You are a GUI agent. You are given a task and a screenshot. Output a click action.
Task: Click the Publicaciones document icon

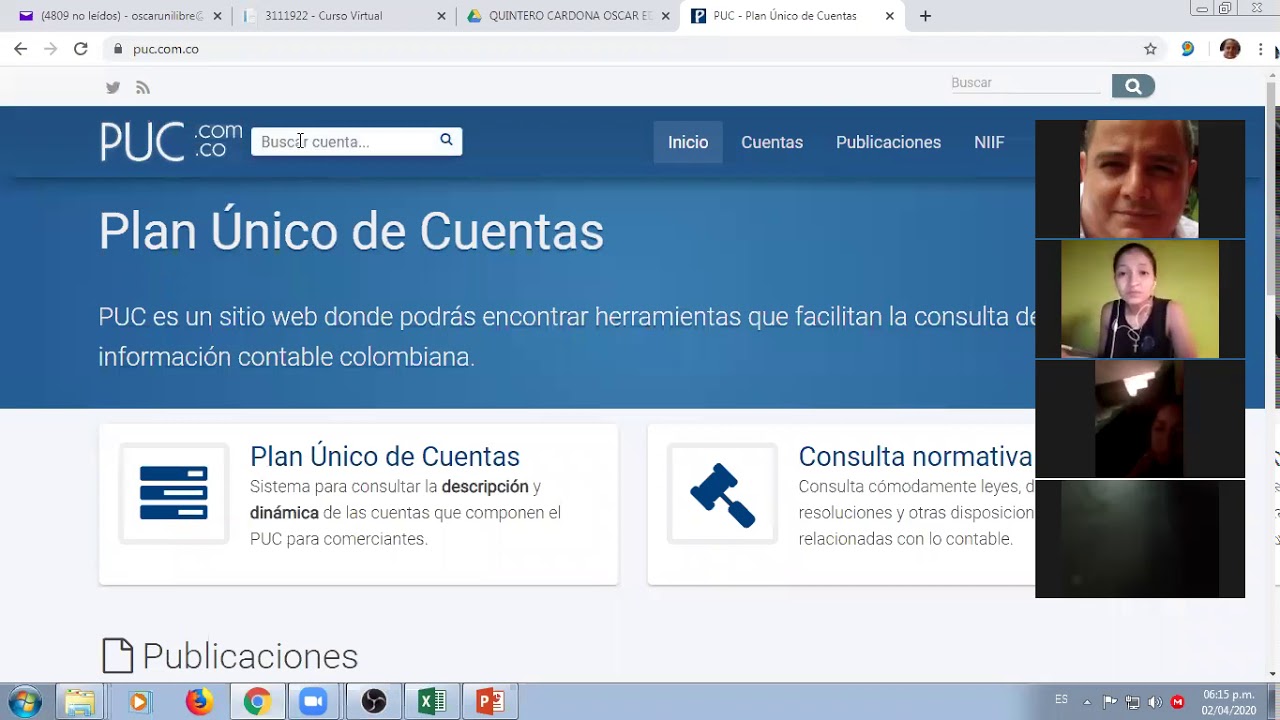(118, 656)
